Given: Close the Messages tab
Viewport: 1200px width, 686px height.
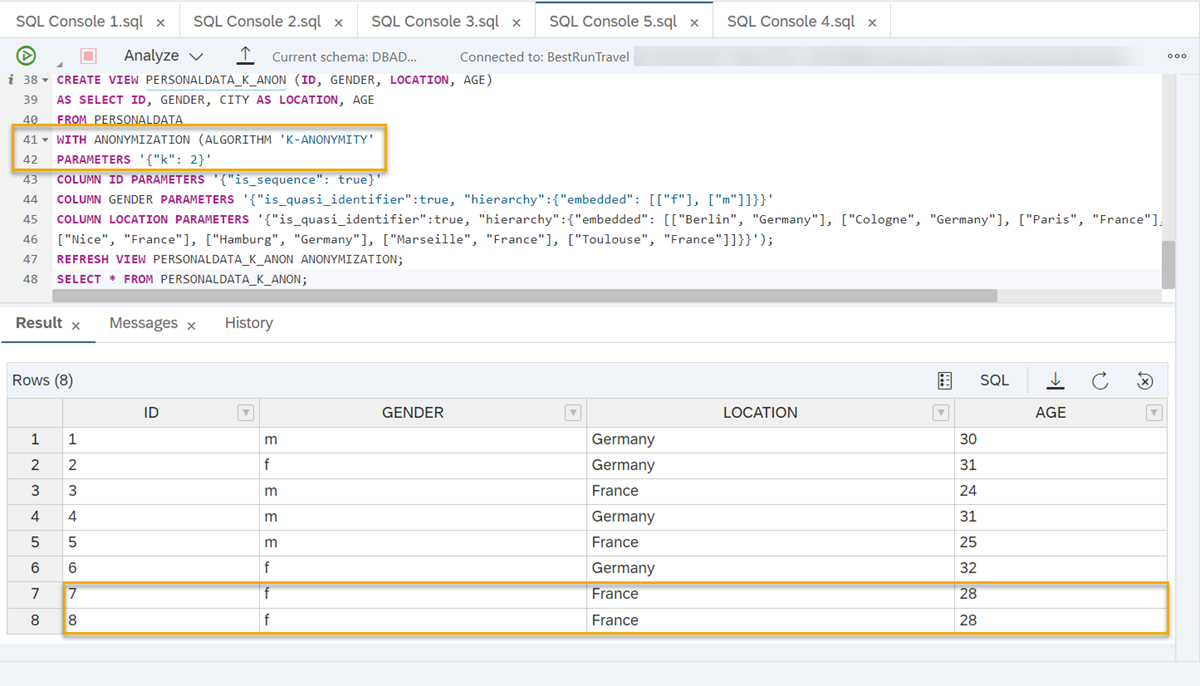Looking at the screenshot, I should pos(191,325).
